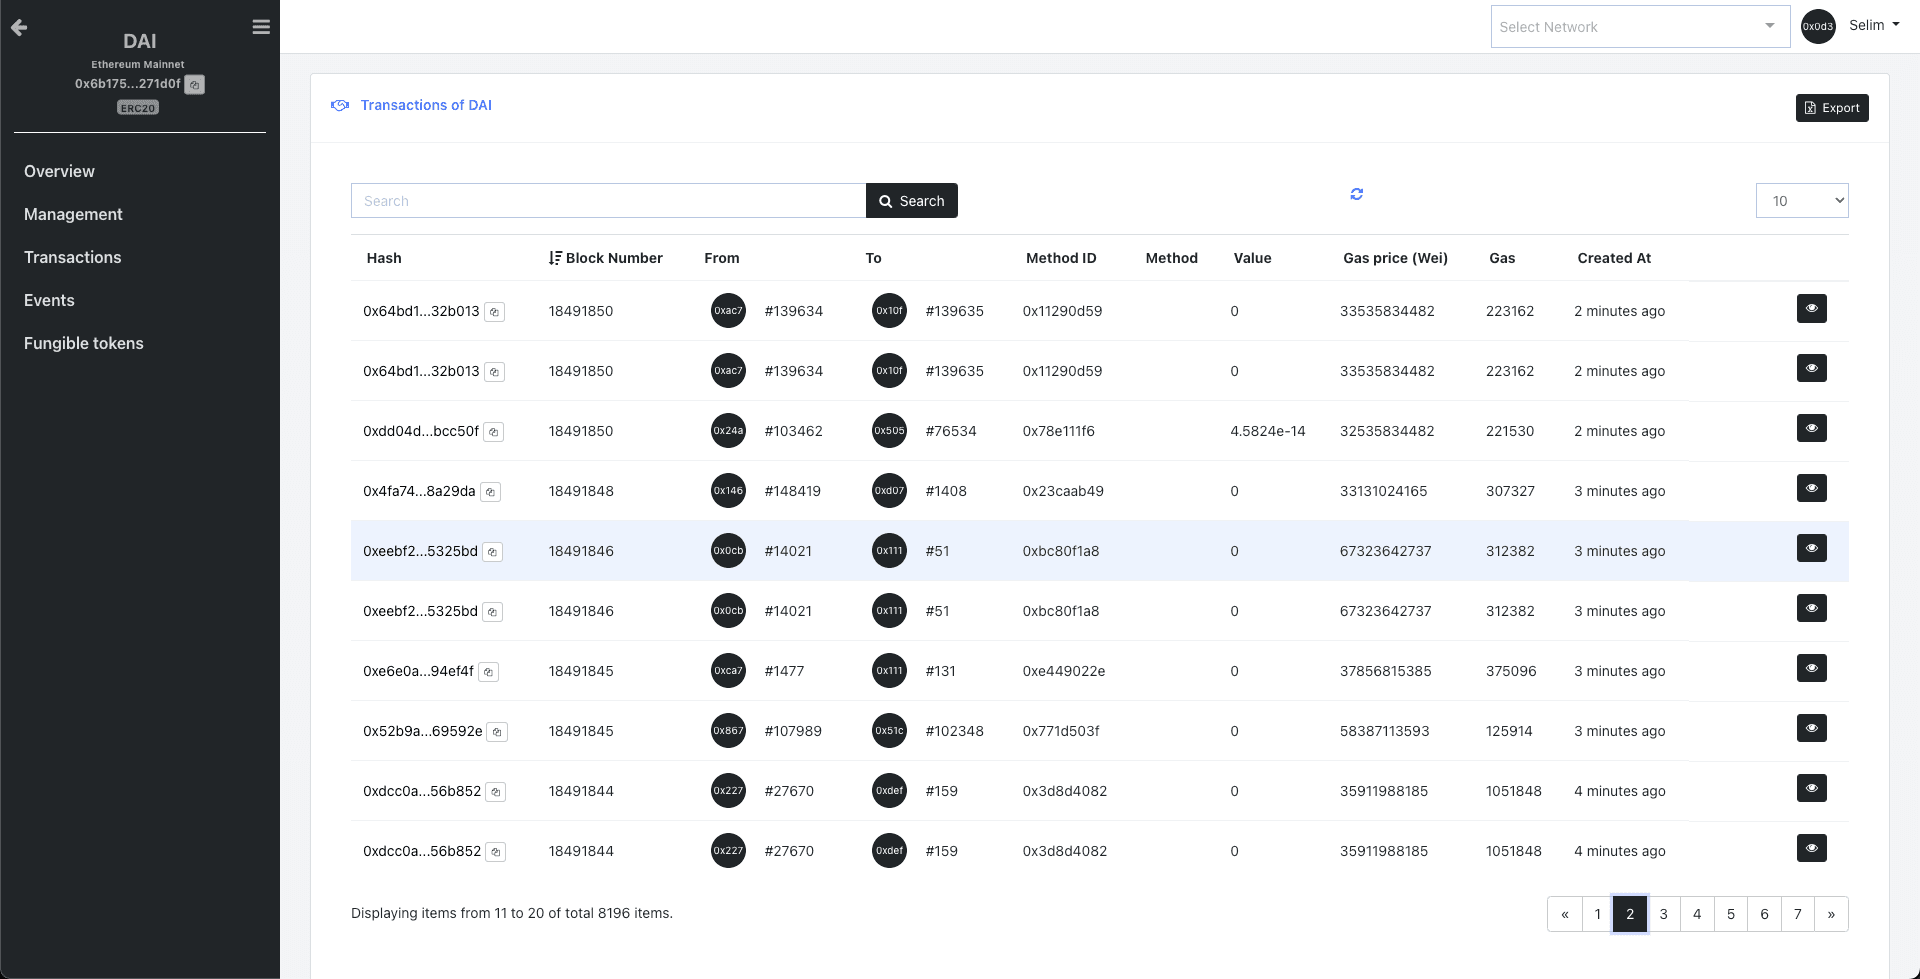The height and width of the screenshot is (979, 1920).
Task: Click the Transactions of DAI title
Action: (426, 105)
